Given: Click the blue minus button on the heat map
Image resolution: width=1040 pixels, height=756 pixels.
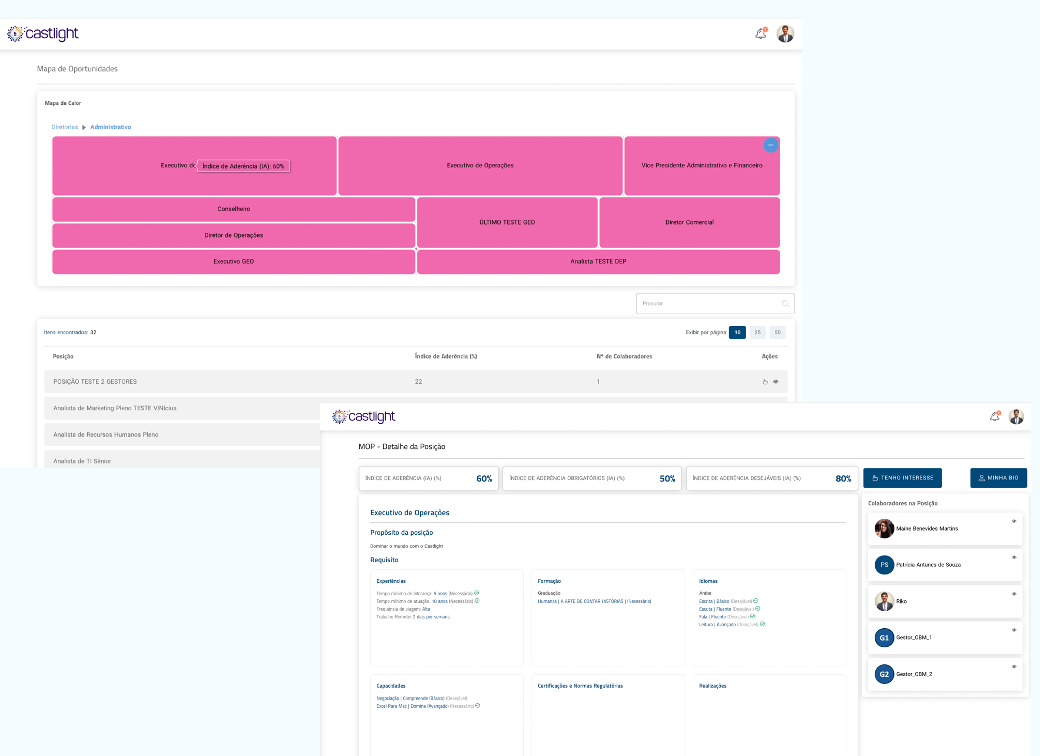Looking at the screenshot, I should (x=770, y=145).
